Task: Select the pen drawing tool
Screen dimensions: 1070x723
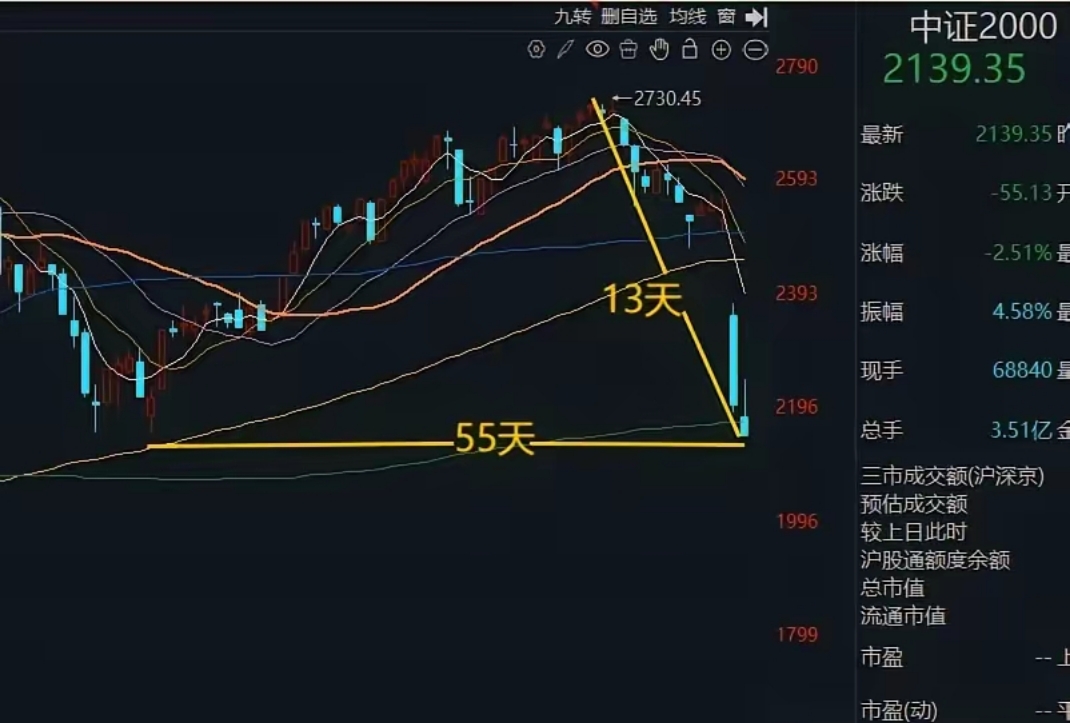Action: tap(567, 47)
